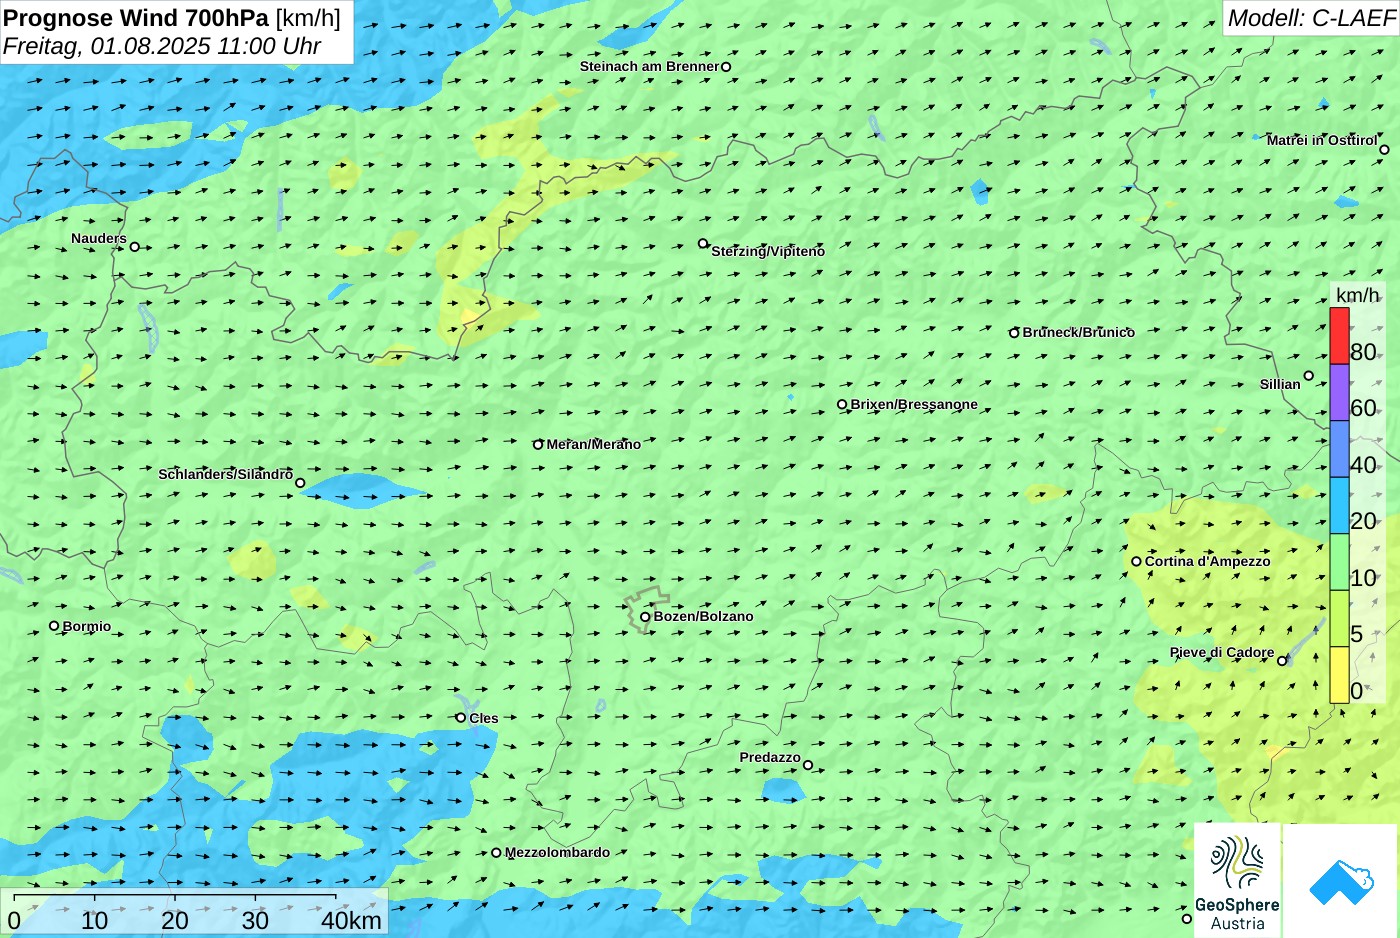Click the '20' scale bar tick label
The image size is (1400, 938).
[175, 921]
